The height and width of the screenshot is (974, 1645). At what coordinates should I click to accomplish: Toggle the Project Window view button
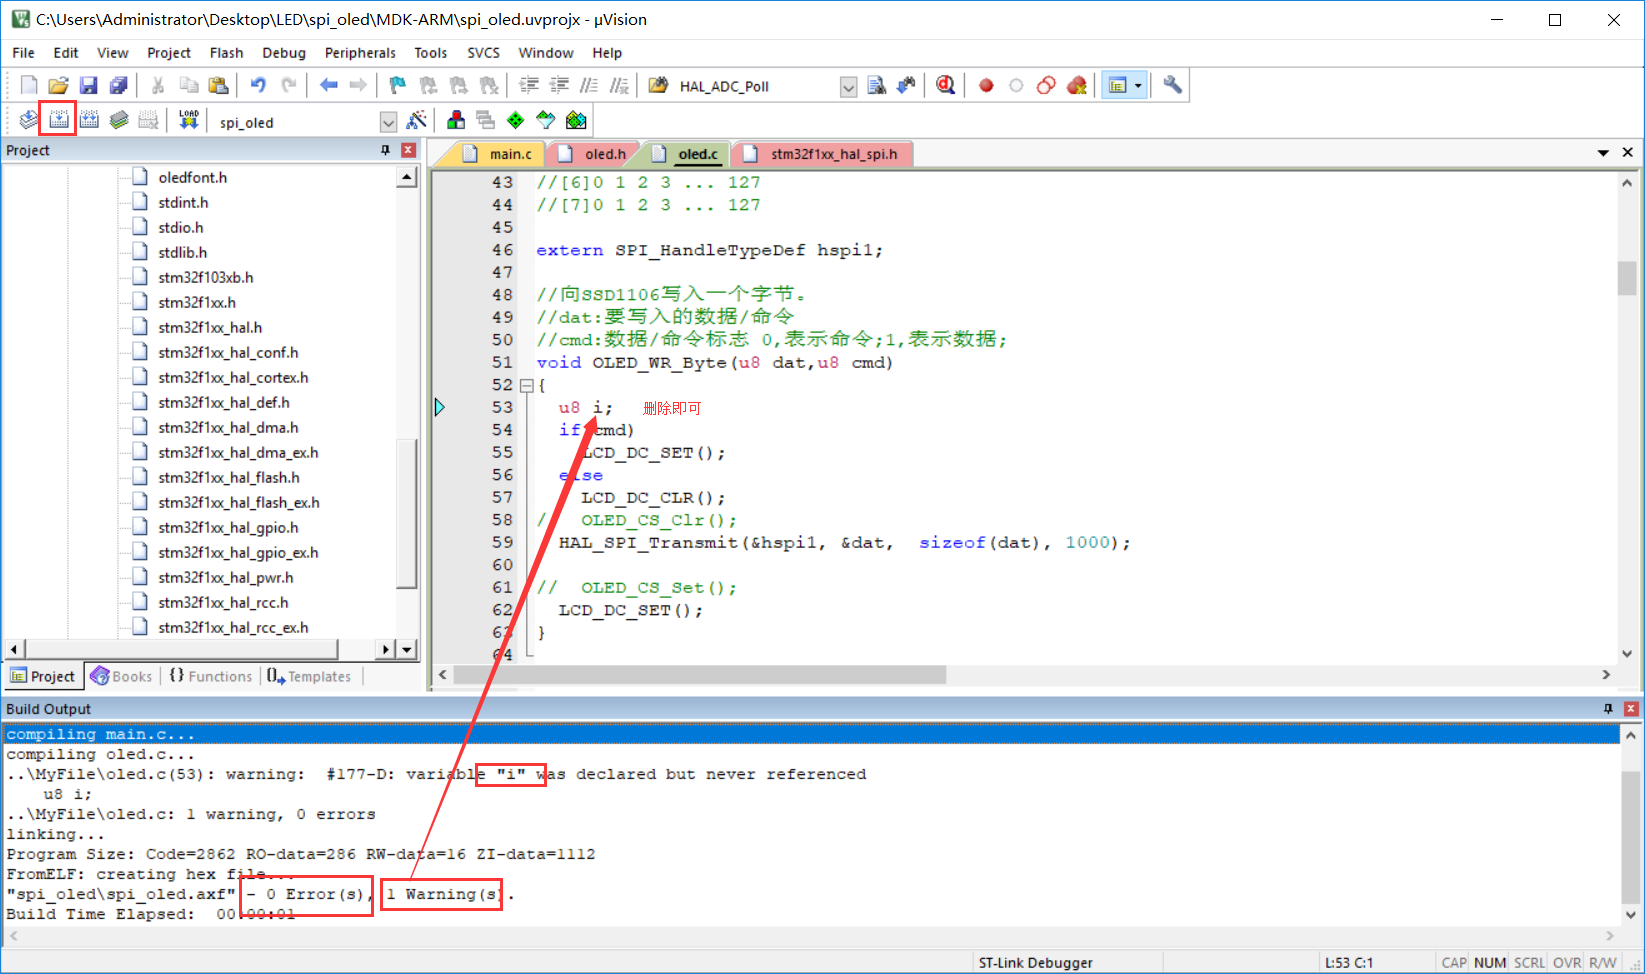pyautogui.click(x=1118, y=86)
